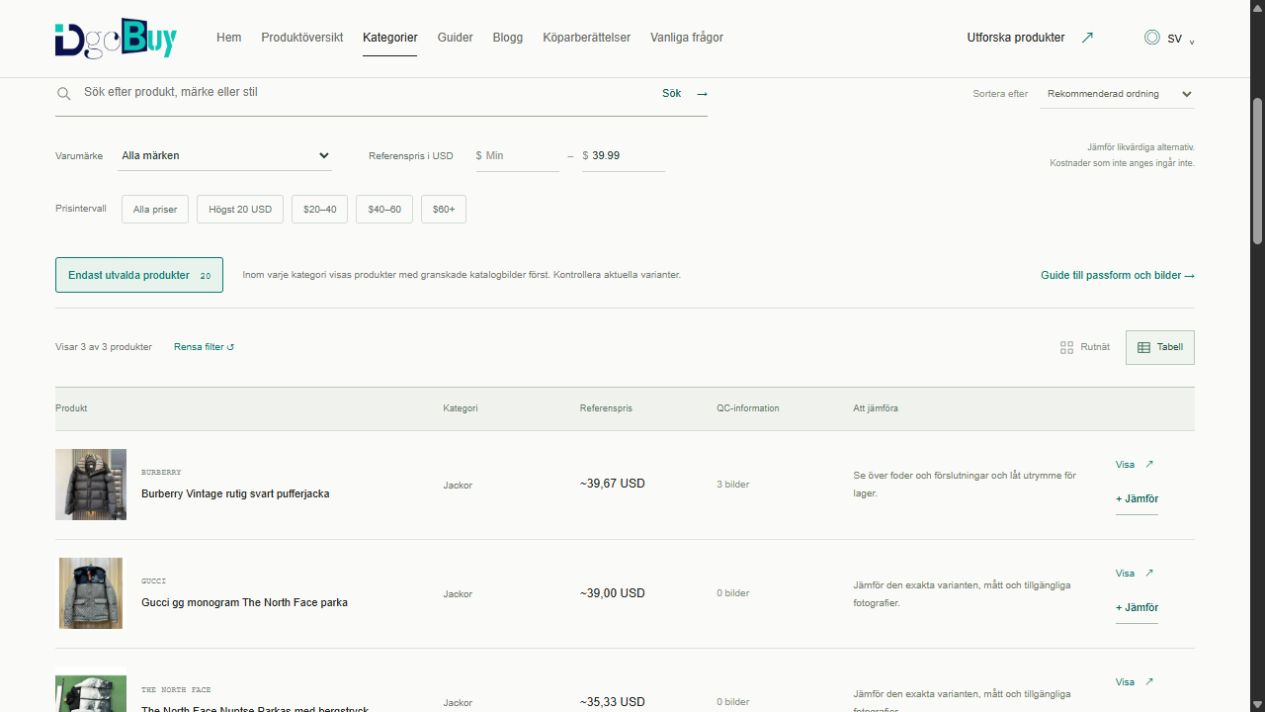
Task: Click the Burberry Vintage rutig svart pufferjacka title
Action: point(235,494)
